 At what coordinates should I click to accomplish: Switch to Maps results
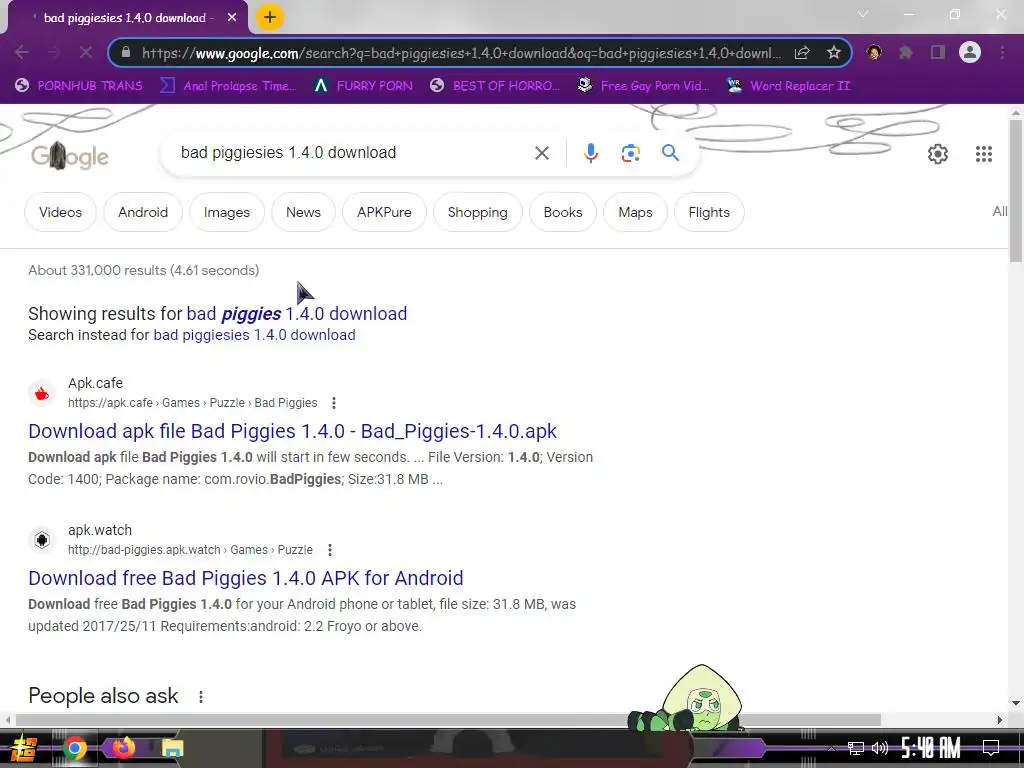click(x=635, y=212)
